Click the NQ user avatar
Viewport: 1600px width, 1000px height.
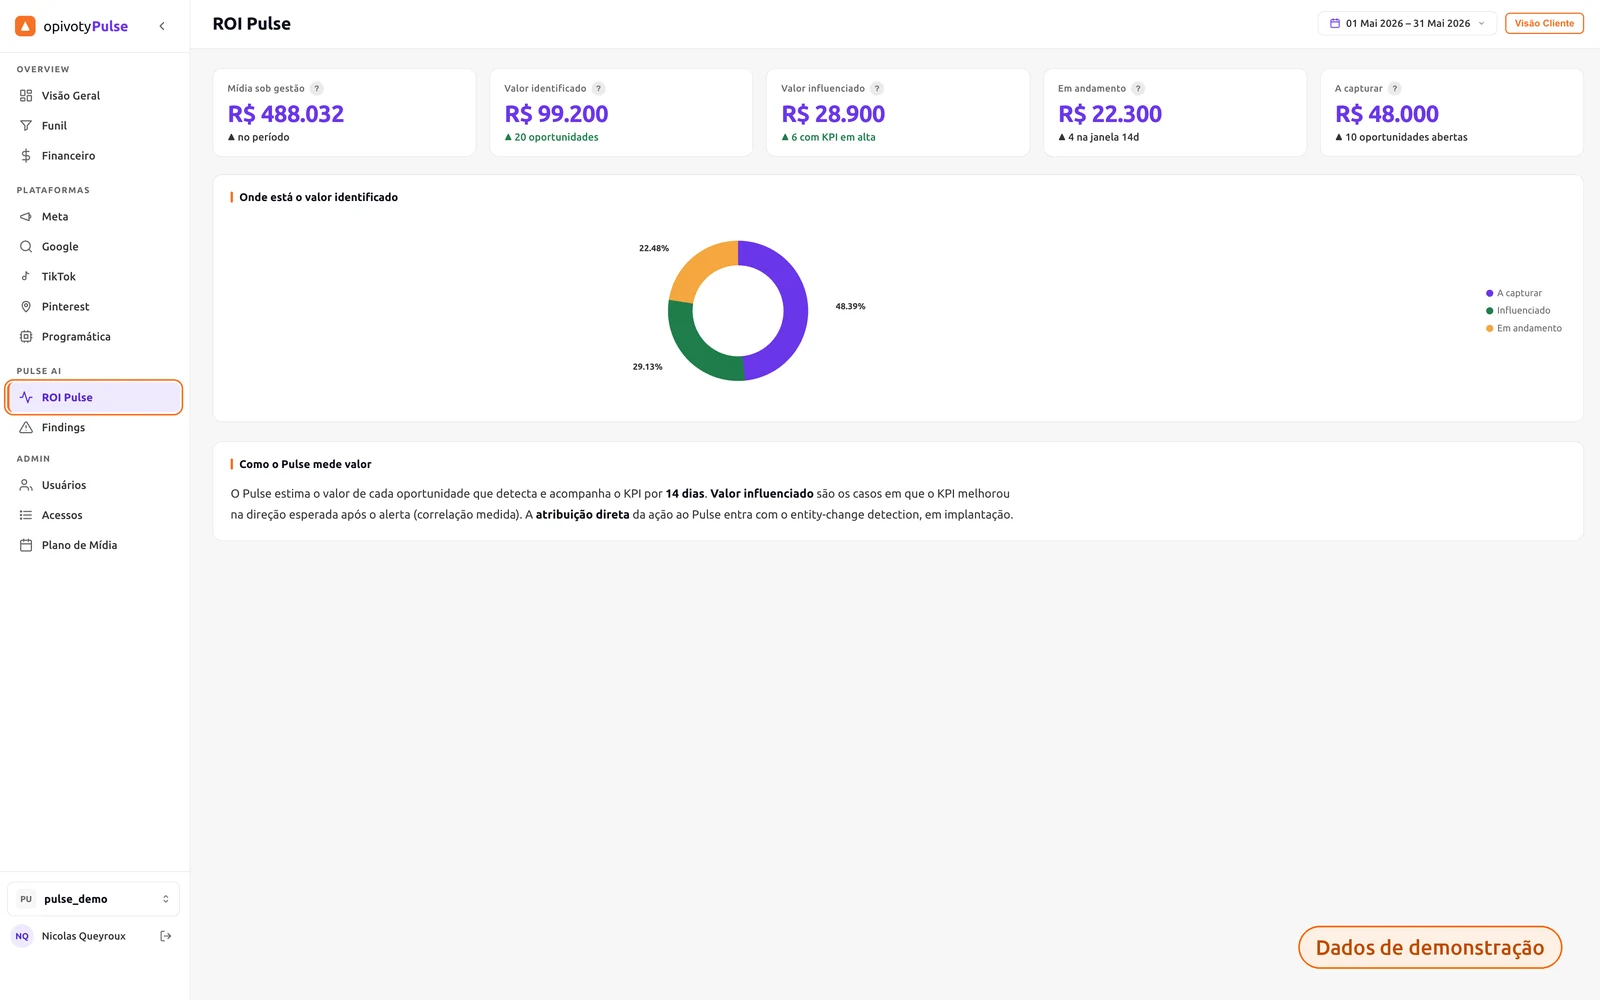pos(22,937)
